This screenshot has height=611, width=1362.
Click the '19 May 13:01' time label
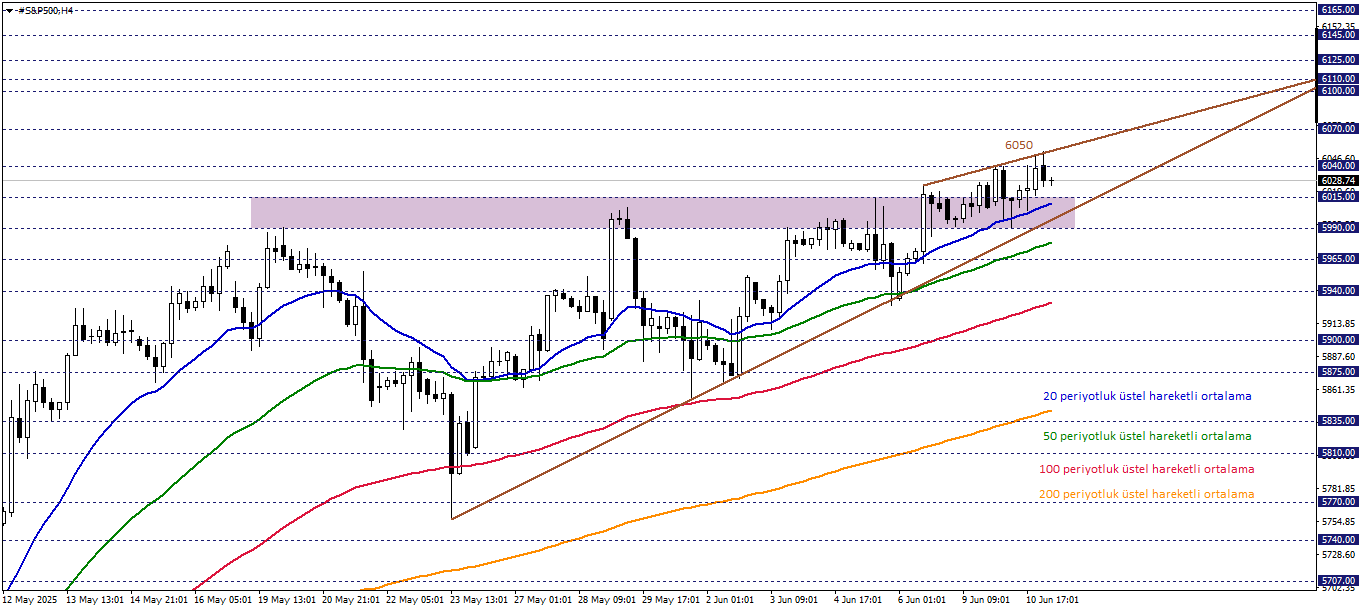click(x=288, y=600)
